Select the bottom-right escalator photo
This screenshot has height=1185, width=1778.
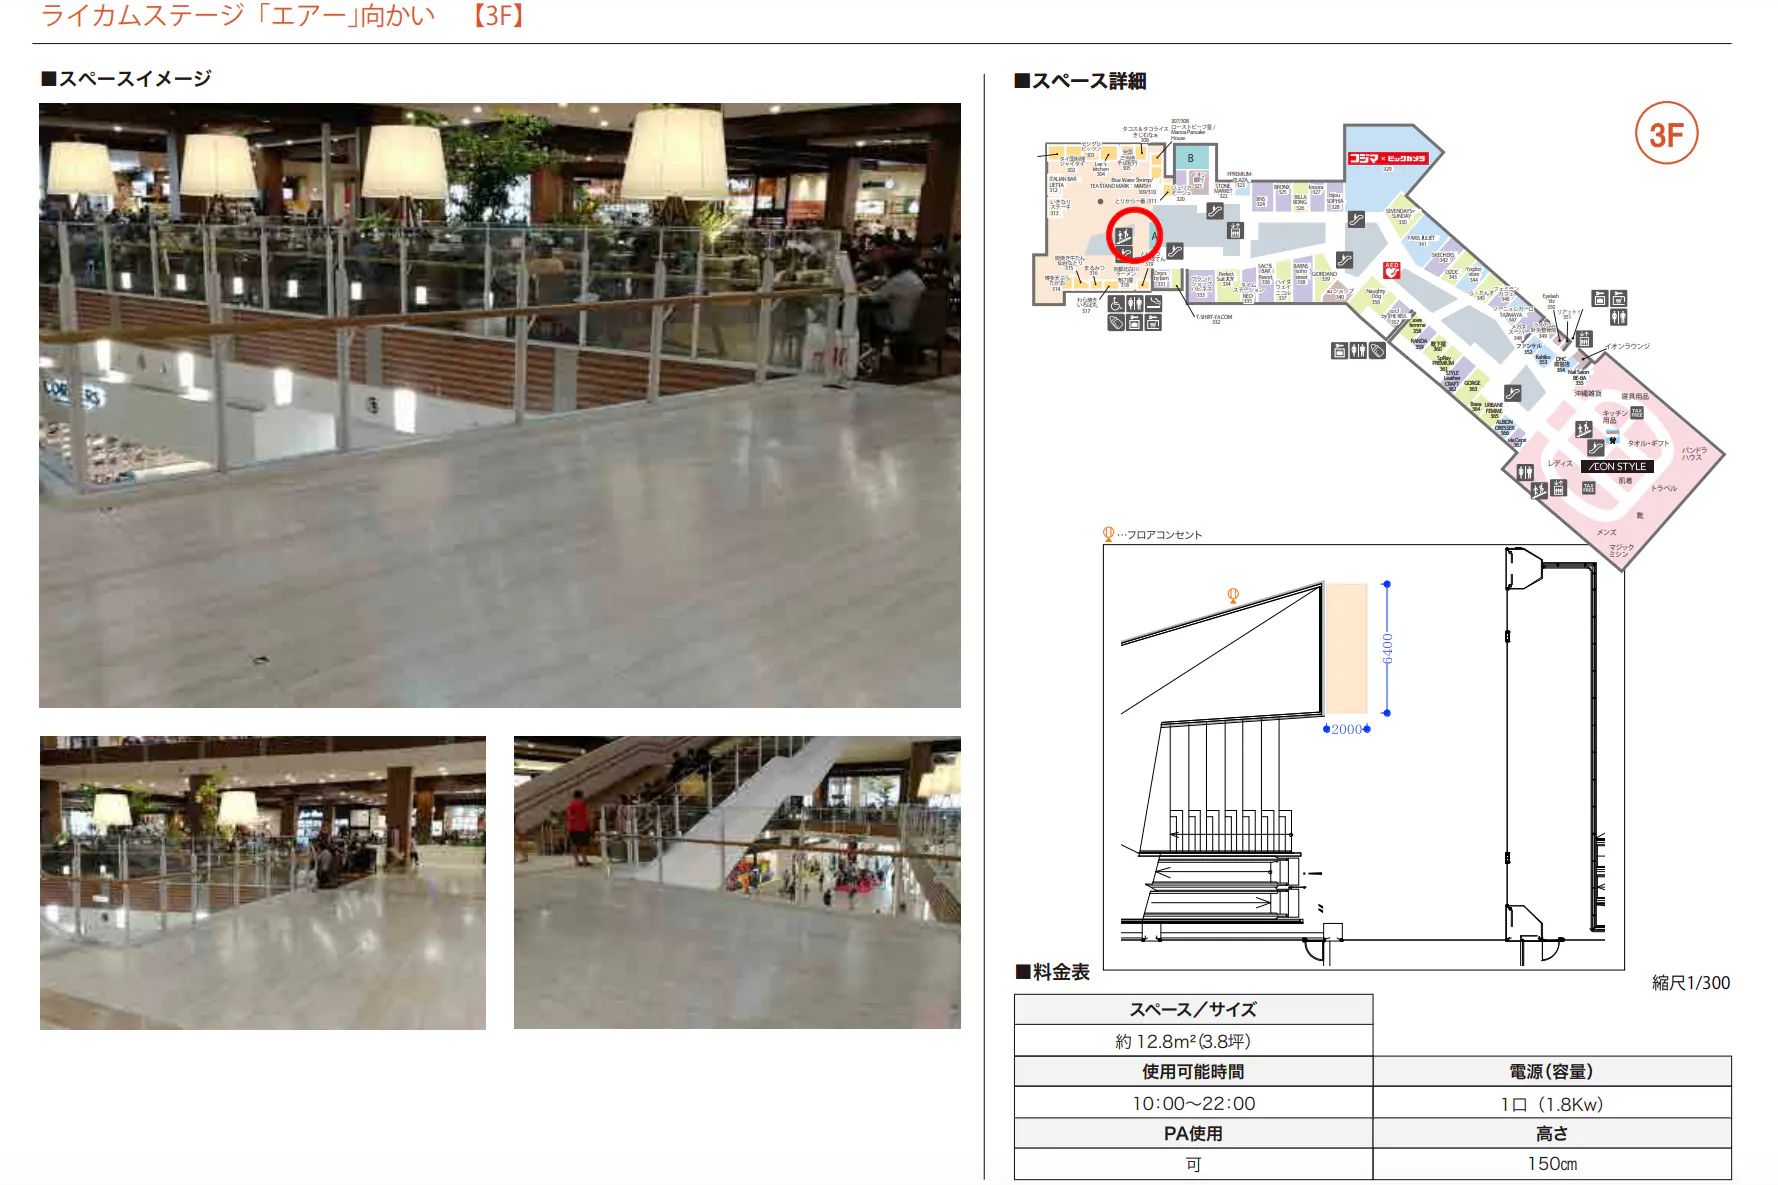[x=737, y=882]
